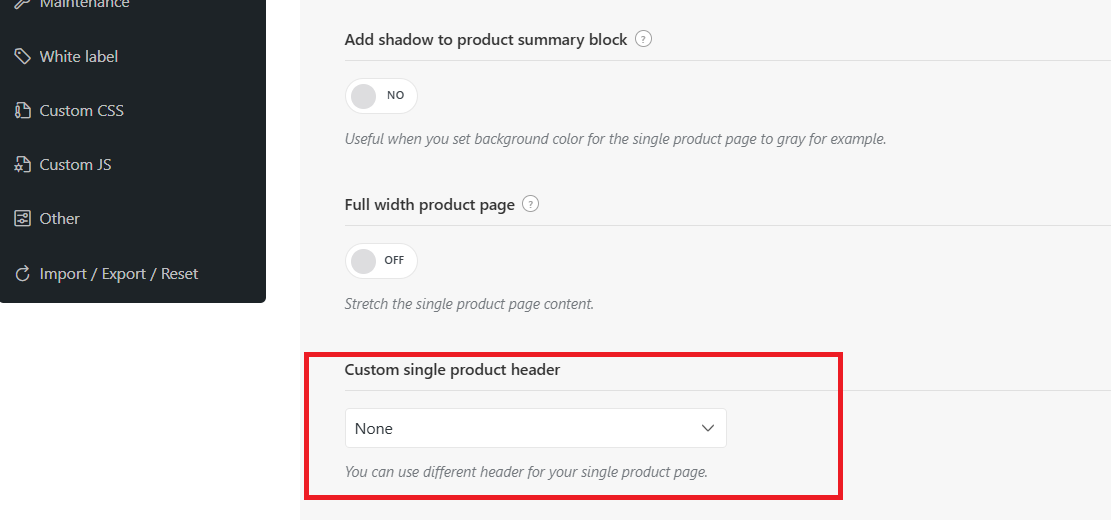Image resolution: width=1111 pixels, height=520 pixels.
Task: Open help tooltip for Full width product page
Action: tap(530, 204)
